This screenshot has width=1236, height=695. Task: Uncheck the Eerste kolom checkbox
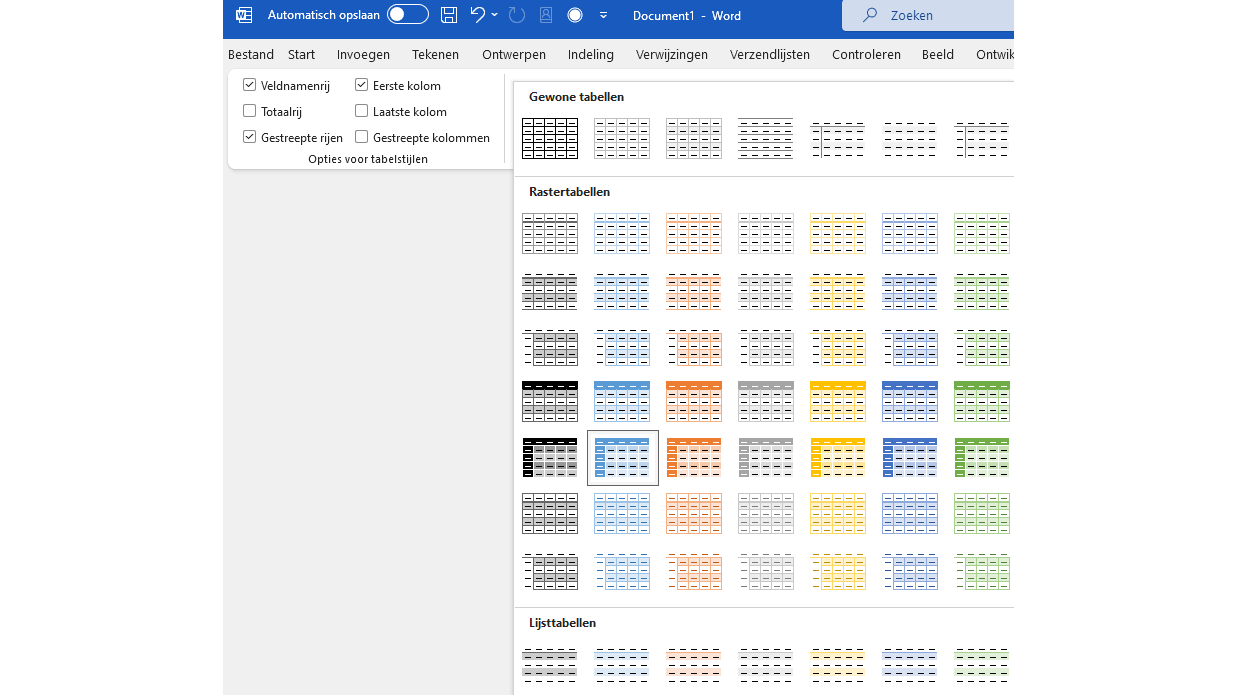362,85
